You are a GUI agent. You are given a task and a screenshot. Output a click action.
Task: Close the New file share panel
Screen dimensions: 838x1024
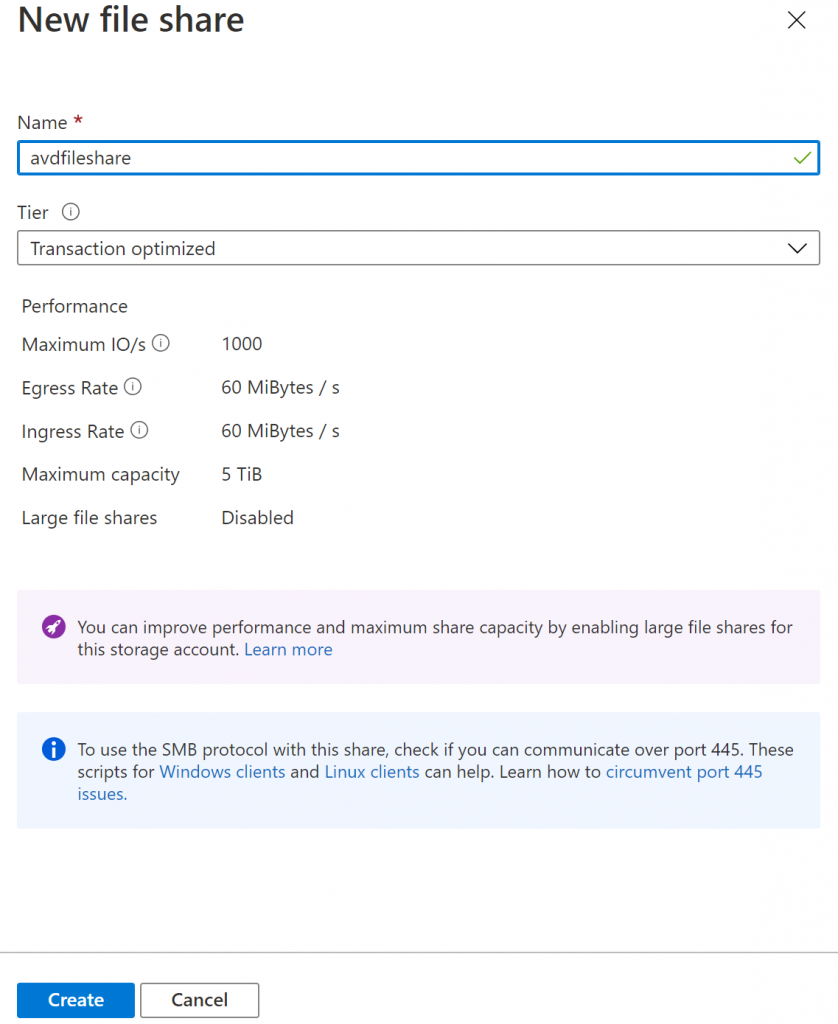(796, 20)
